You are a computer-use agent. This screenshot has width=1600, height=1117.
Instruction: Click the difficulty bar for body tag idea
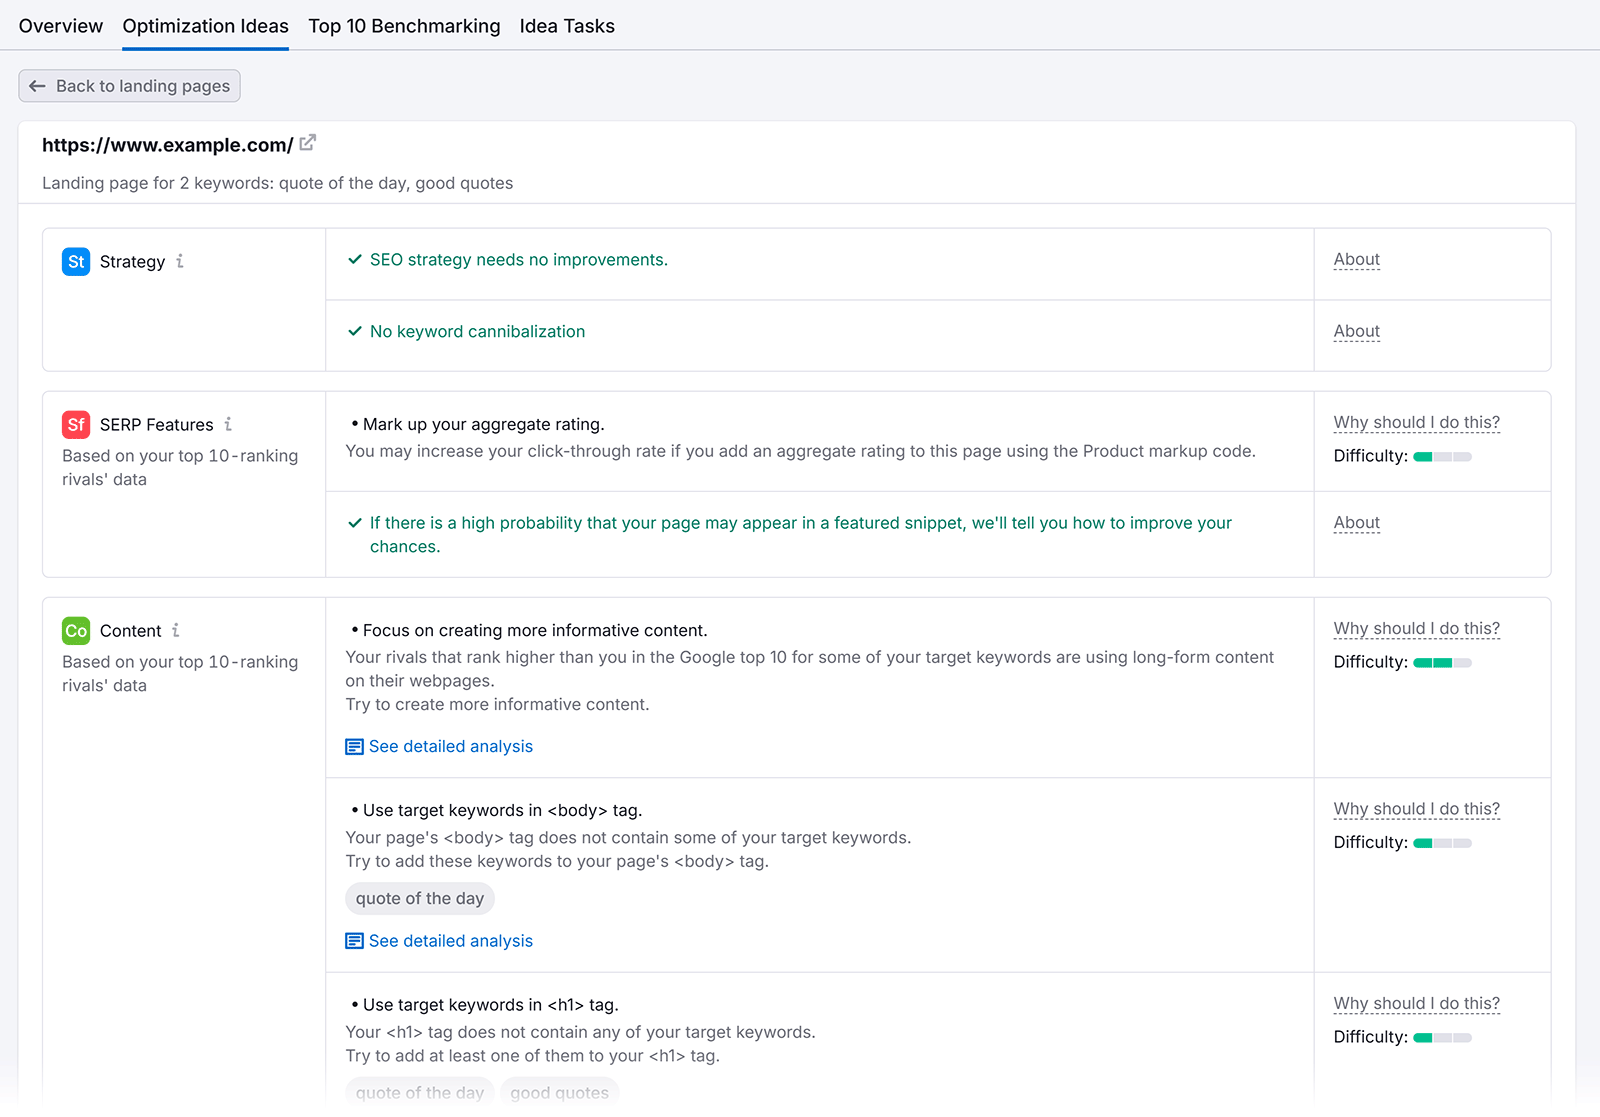(1442, 842)
